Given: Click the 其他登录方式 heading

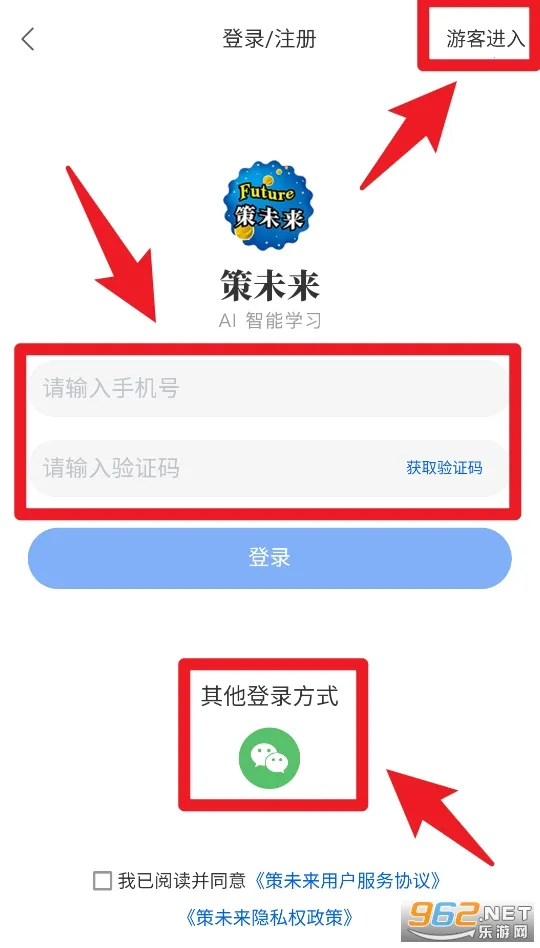Looking at the screenshot, I should tap(270, 696).
